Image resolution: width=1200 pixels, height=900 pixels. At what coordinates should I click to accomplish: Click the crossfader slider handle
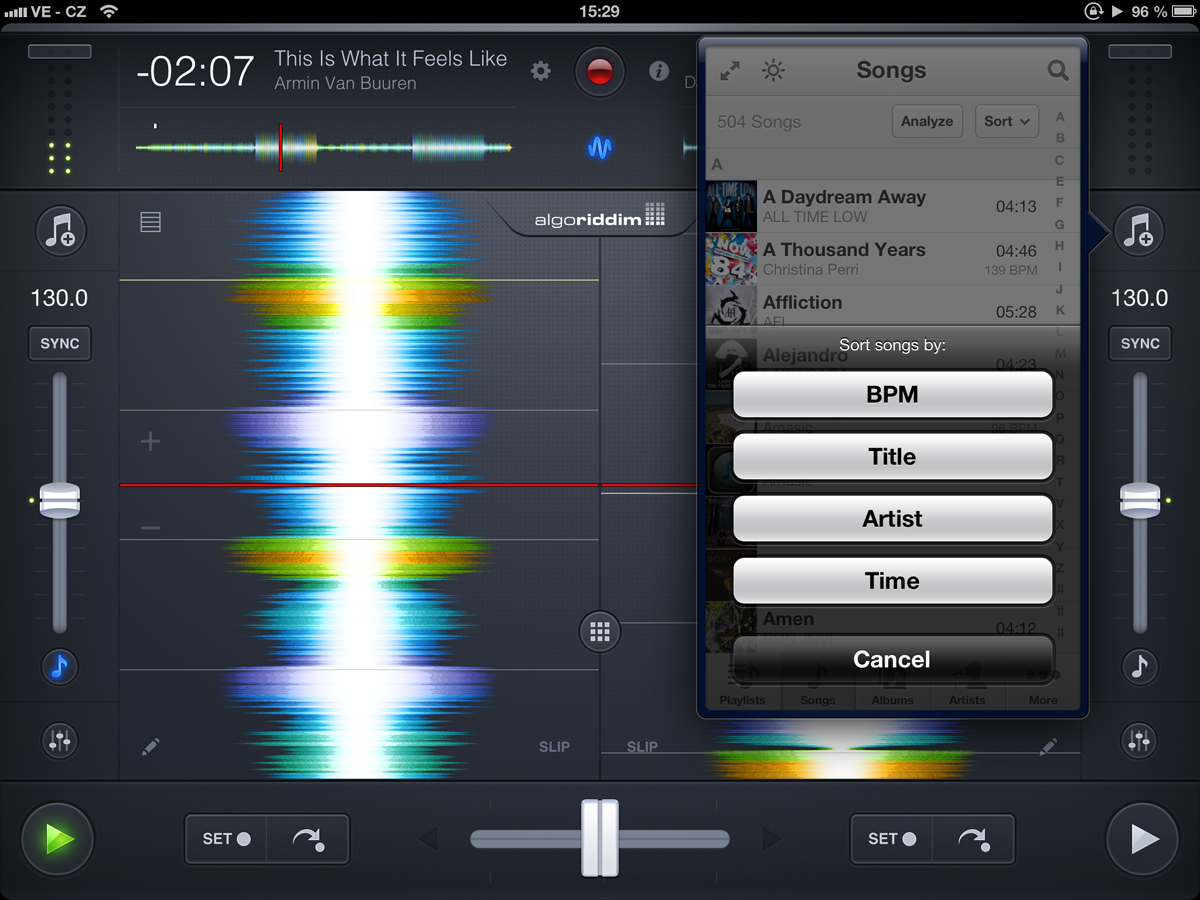pyautogui.click(x=600, y=838)
